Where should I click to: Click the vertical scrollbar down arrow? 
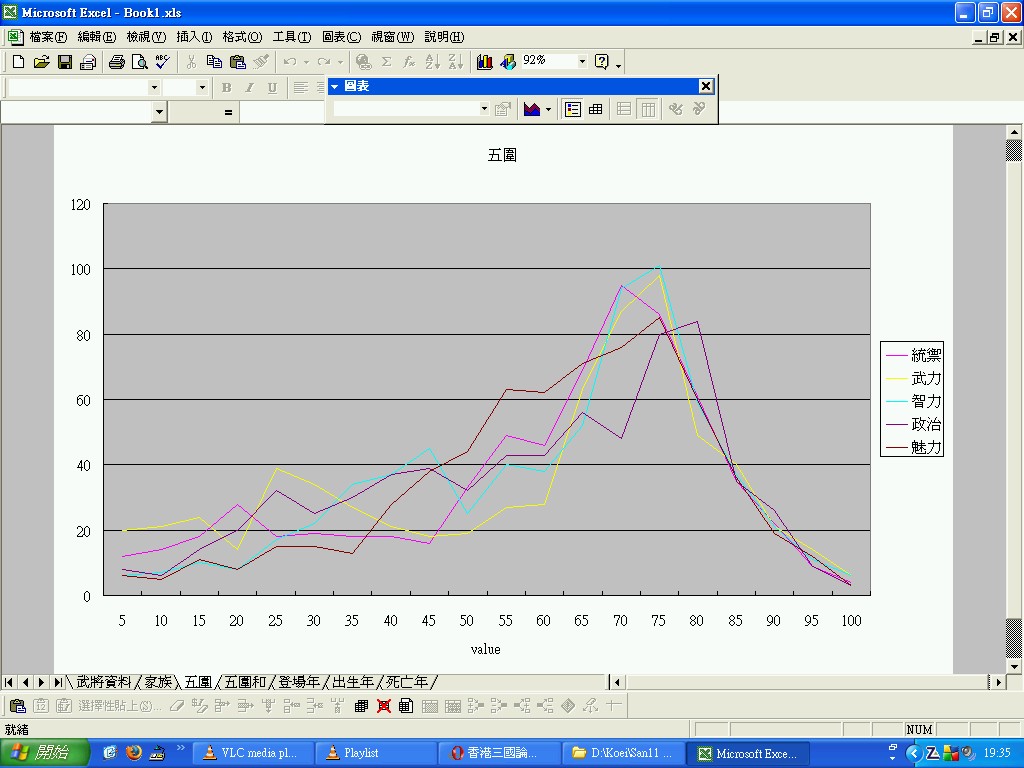pos(1014,667)
